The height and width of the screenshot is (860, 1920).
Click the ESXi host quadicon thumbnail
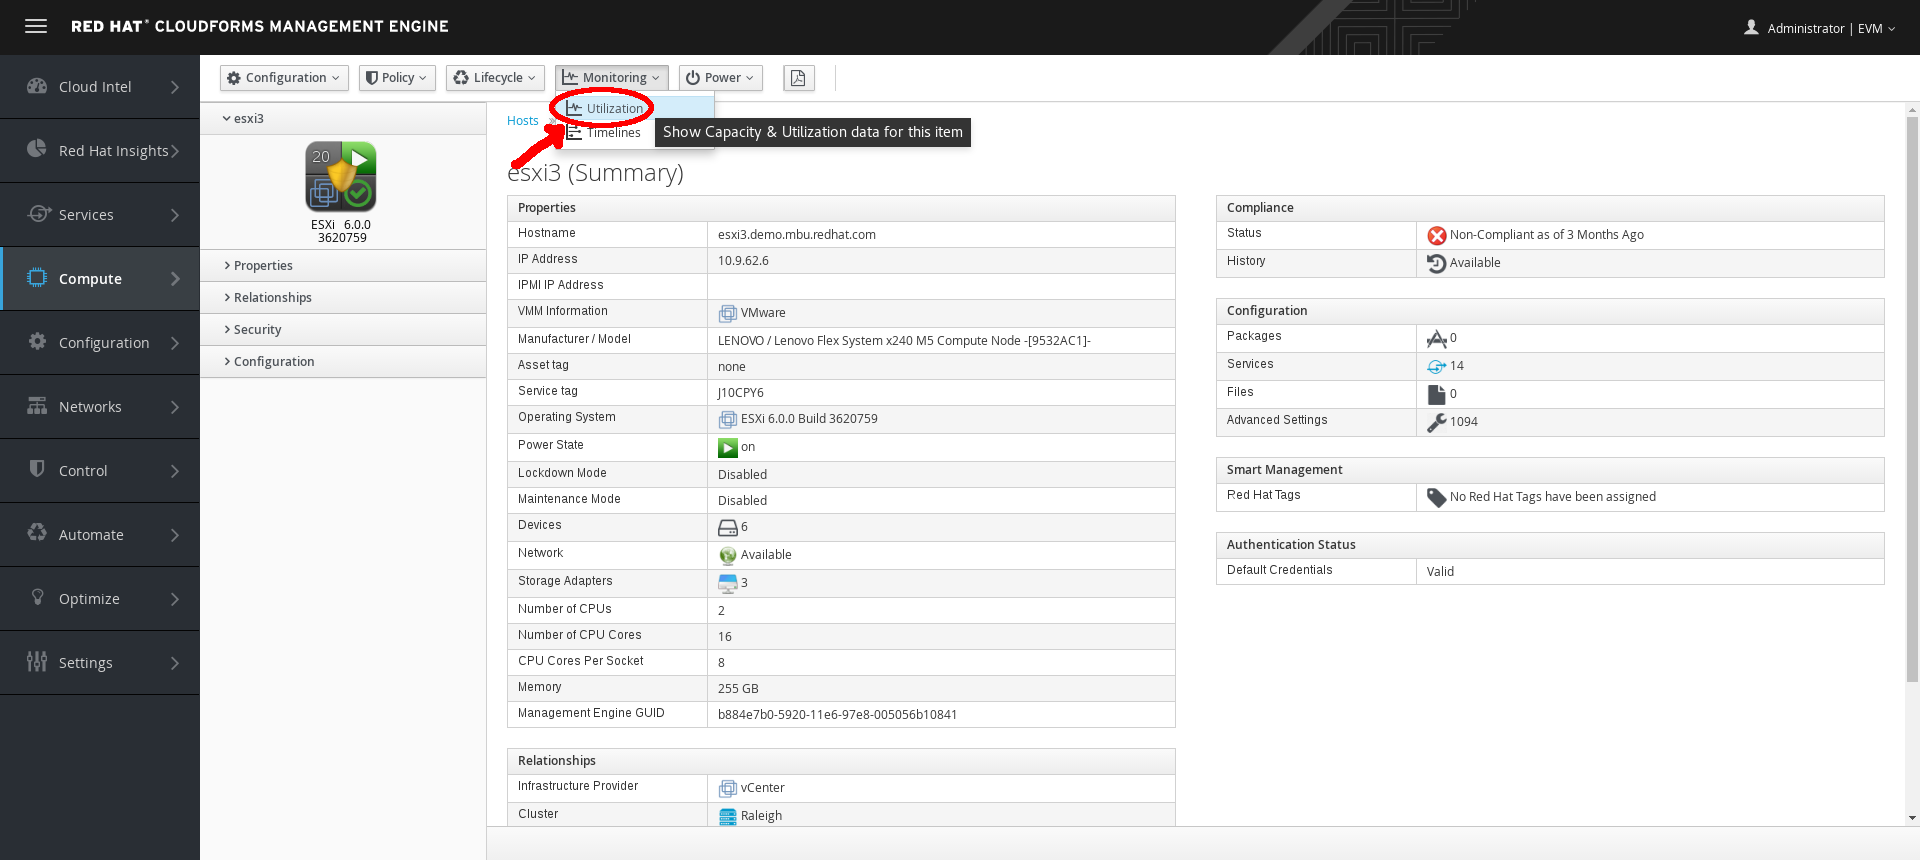click(x=341, y=176)
